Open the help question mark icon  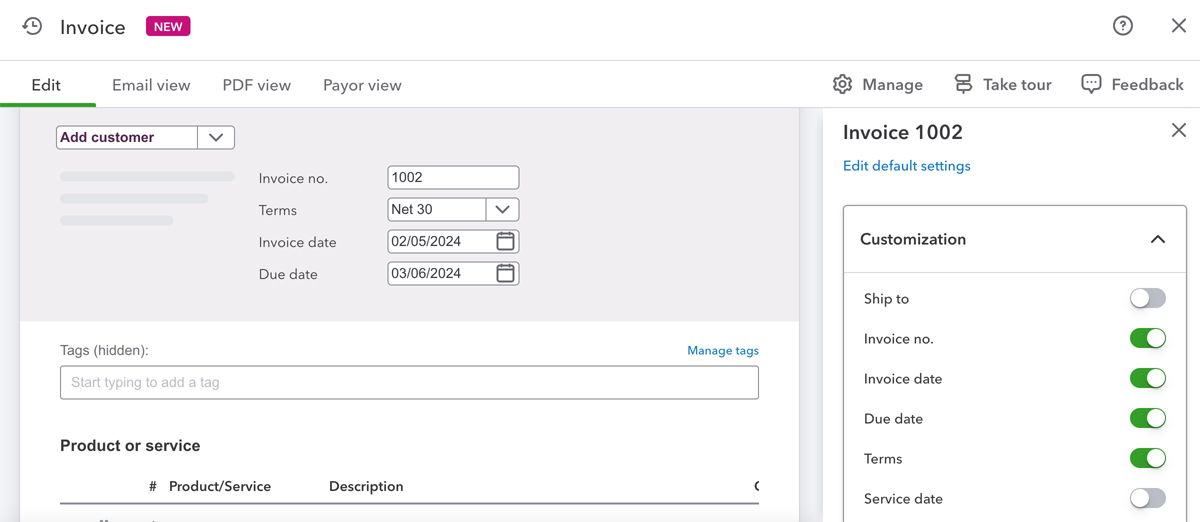pos(1123,26)
